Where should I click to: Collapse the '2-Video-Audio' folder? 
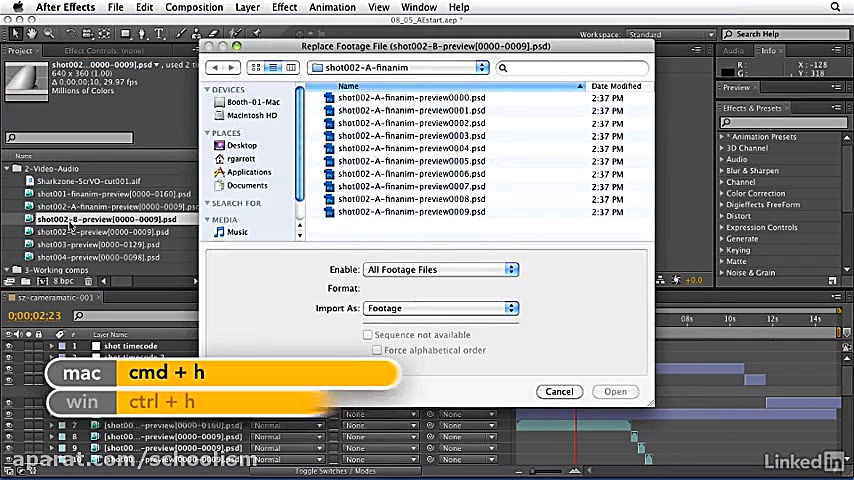coord(7,169)
